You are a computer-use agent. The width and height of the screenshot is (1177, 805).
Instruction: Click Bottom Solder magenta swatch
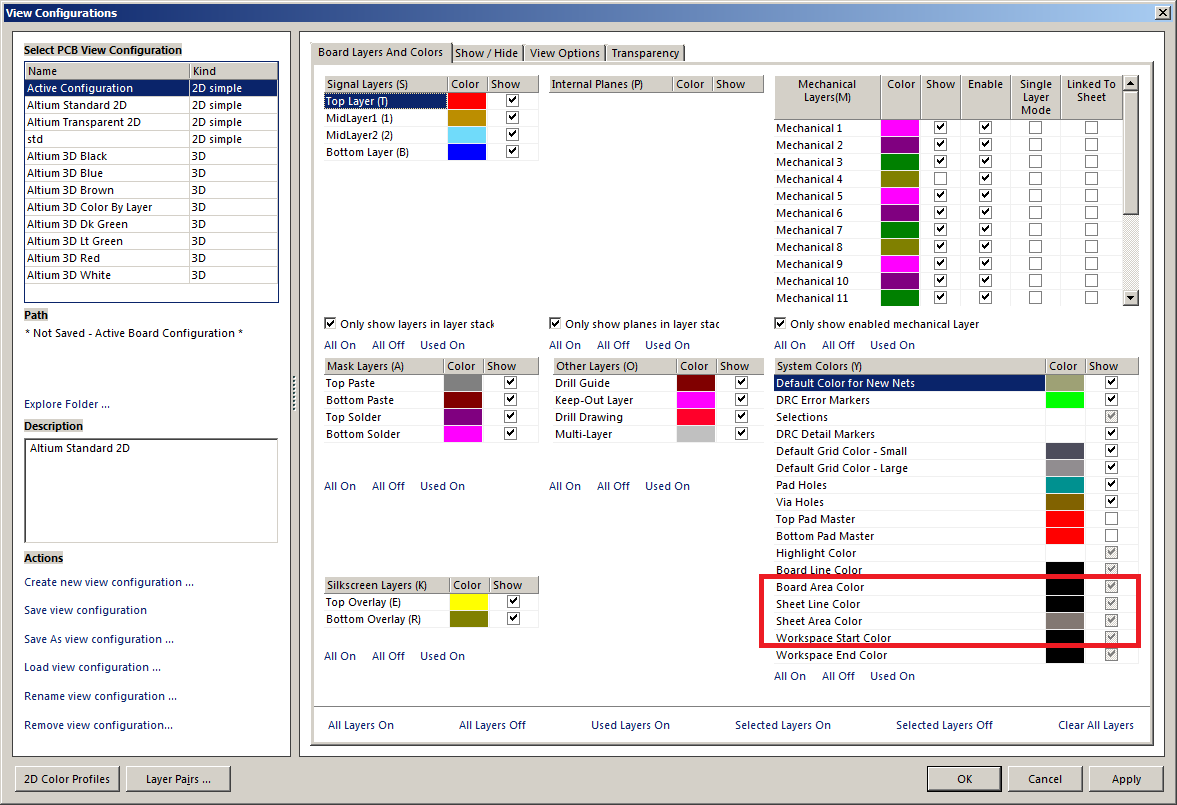[x=463, y=434]
